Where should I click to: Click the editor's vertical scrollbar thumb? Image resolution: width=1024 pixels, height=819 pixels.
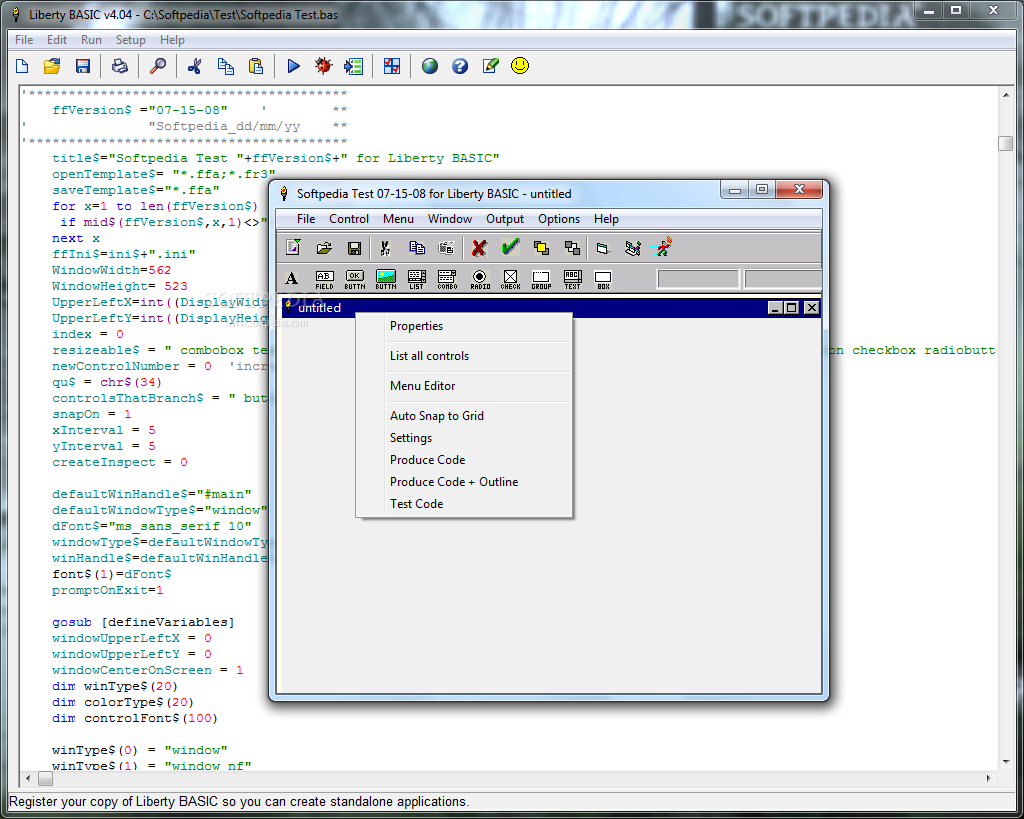(x=1005, y=143)
